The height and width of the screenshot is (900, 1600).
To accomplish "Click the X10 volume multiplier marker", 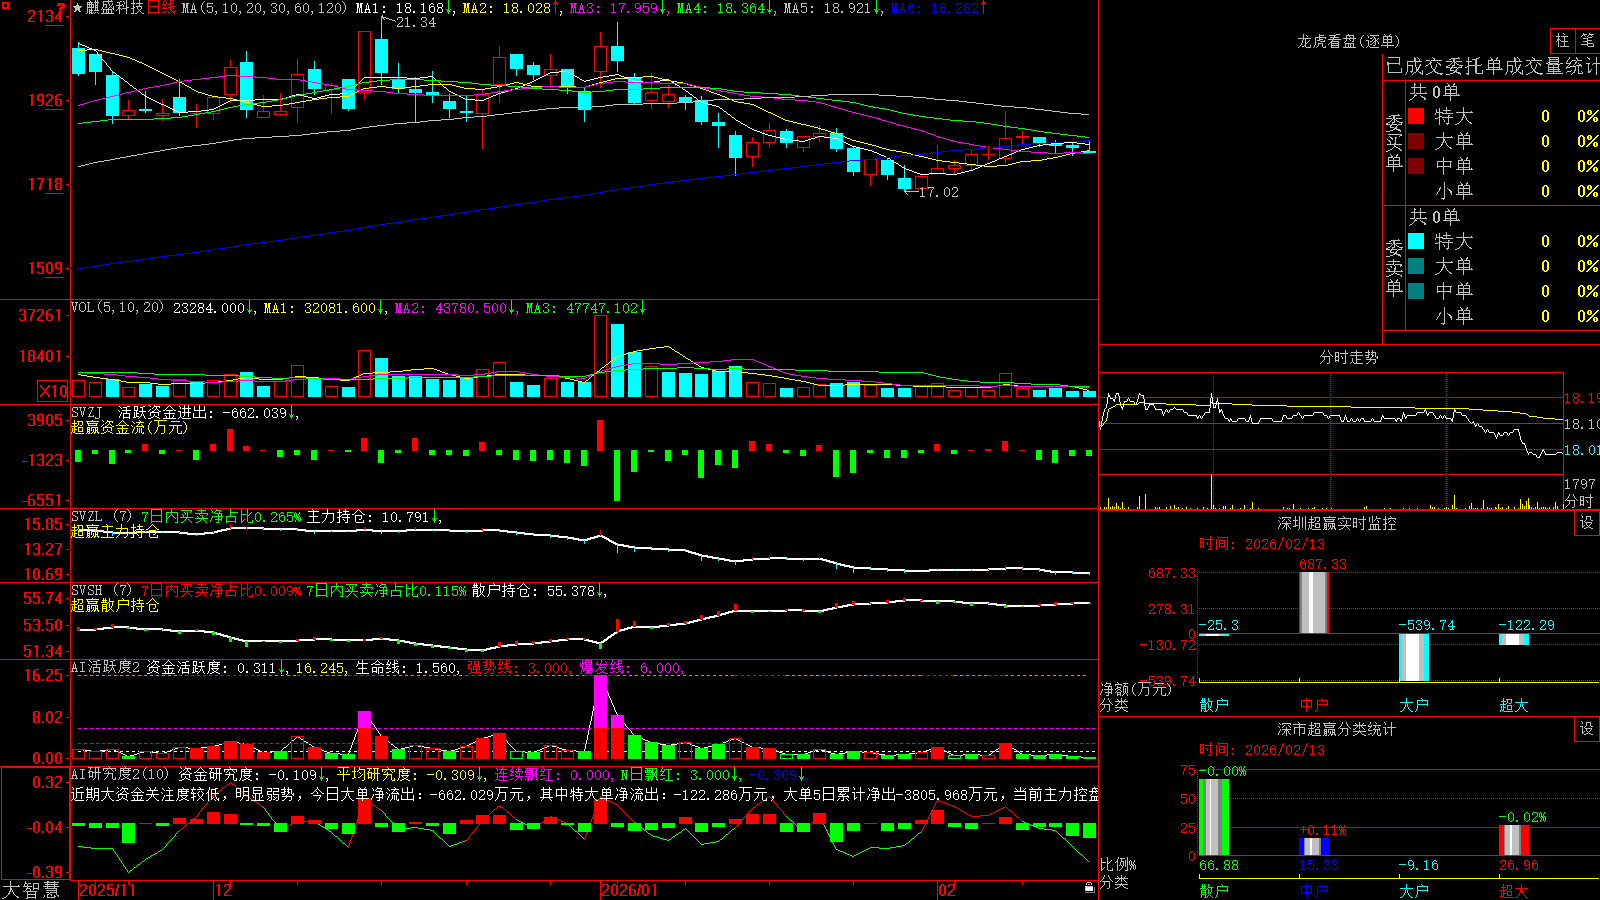I will coord(53,391).
